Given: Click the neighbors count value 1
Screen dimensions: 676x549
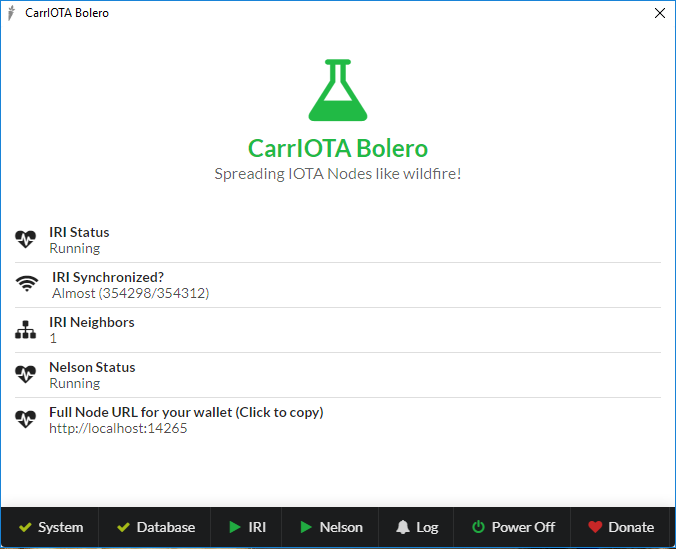Looking at the screenshot, I should point(53,338).
